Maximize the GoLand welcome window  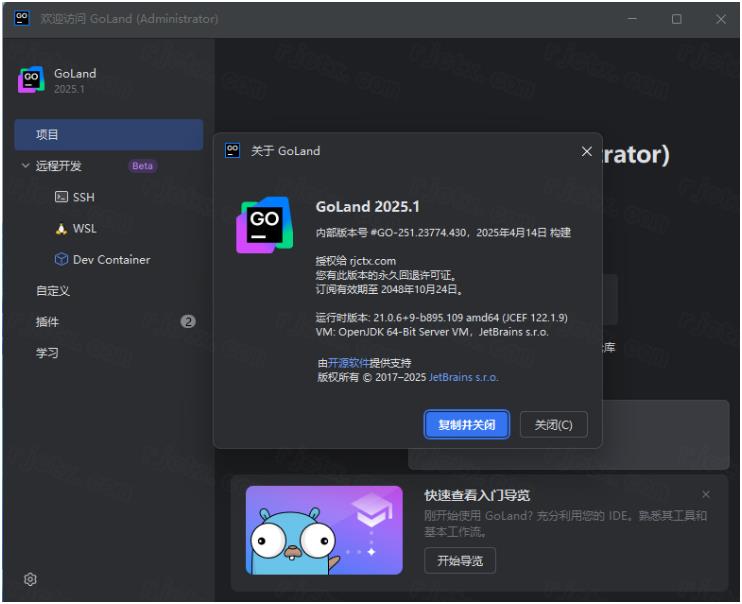click(677, 18)
